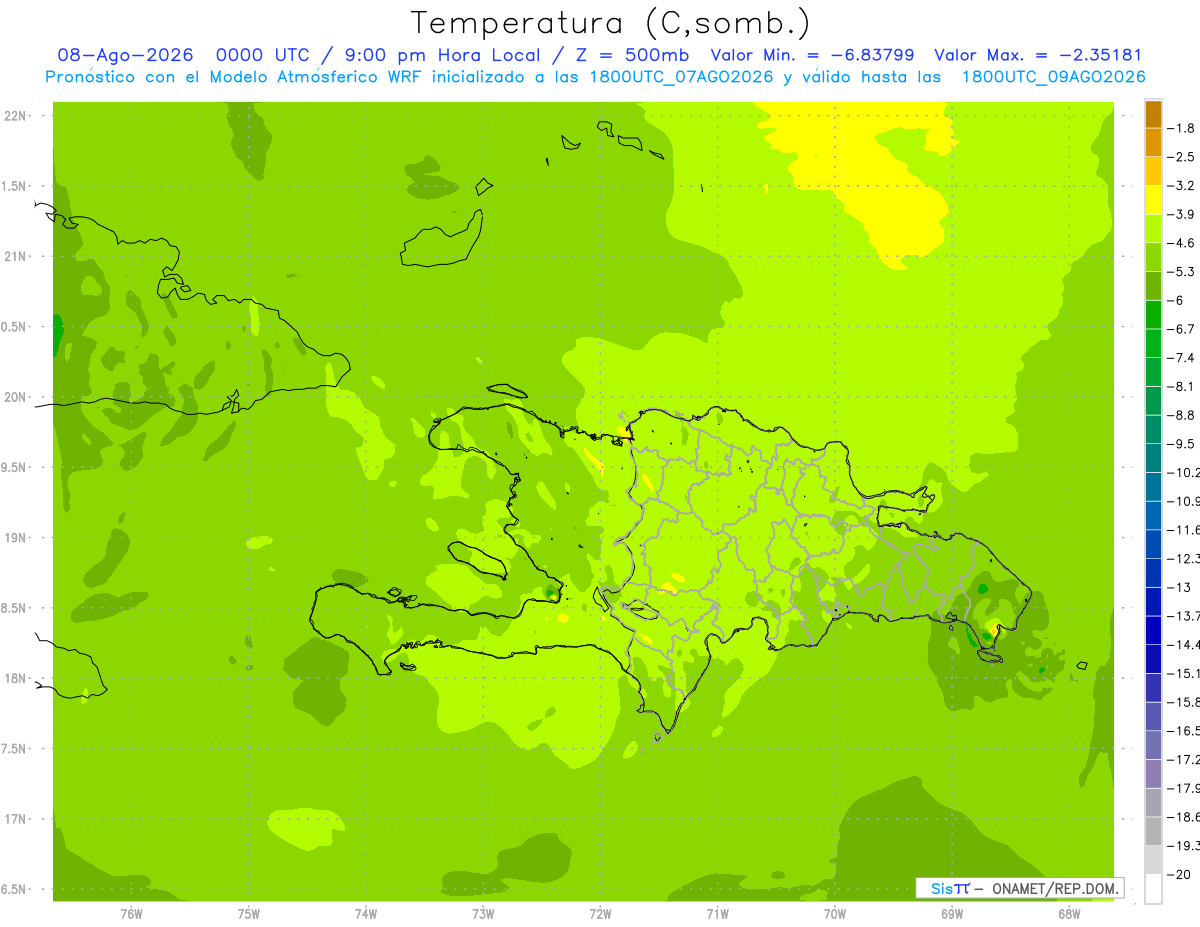Click the '74W' longitude label
Image resolution: width=1200 pixels, height=927 pixels.
click(x=366, y=913)
